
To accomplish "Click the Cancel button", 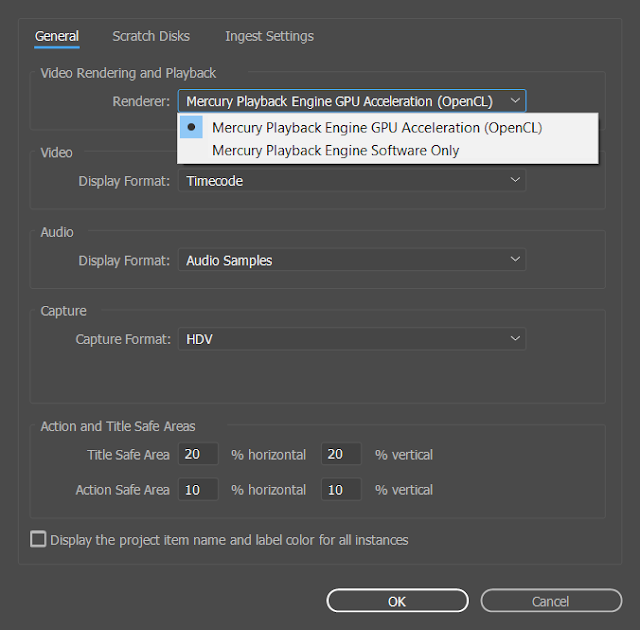I will [551, 601].
